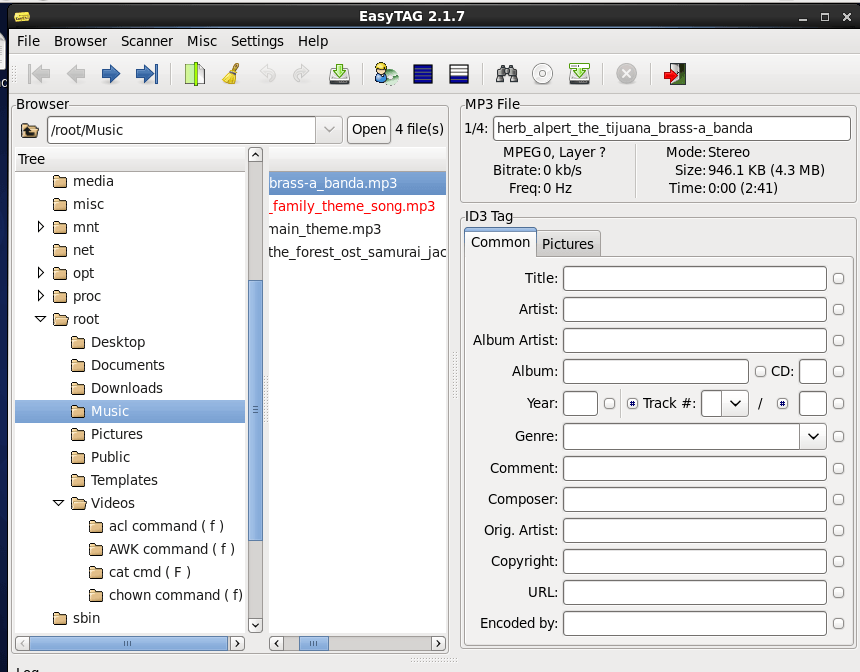The height and width of the screenshot is (672, 860).
Task: Toggle the Copyright field apply checkbox
Action: (838, 561)
